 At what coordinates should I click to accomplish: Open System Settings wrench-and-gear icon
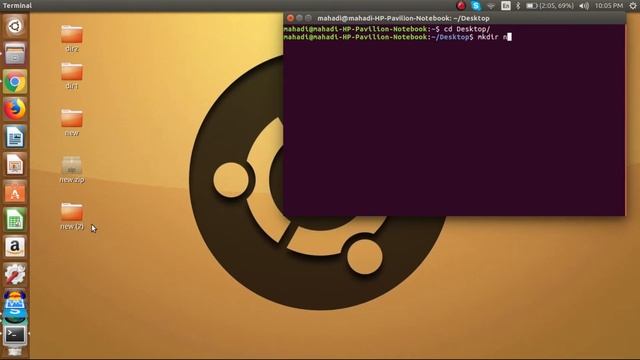(x=15, y=274)
